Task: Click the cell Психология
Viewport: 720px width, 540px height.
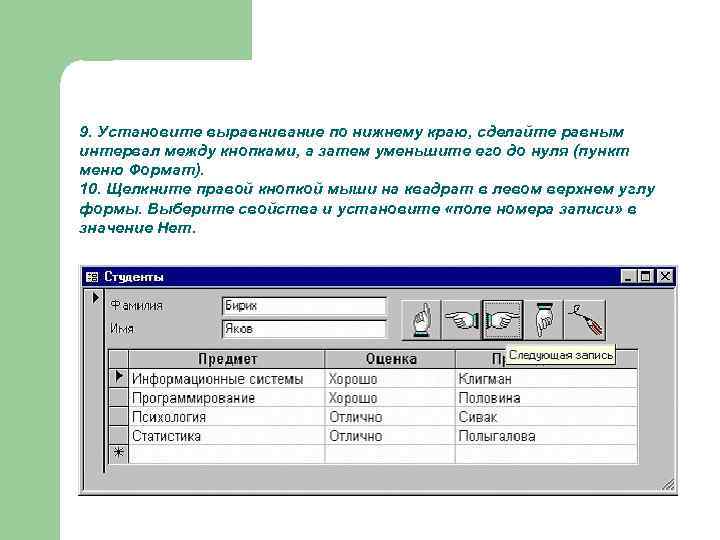Action: point(227,417)
